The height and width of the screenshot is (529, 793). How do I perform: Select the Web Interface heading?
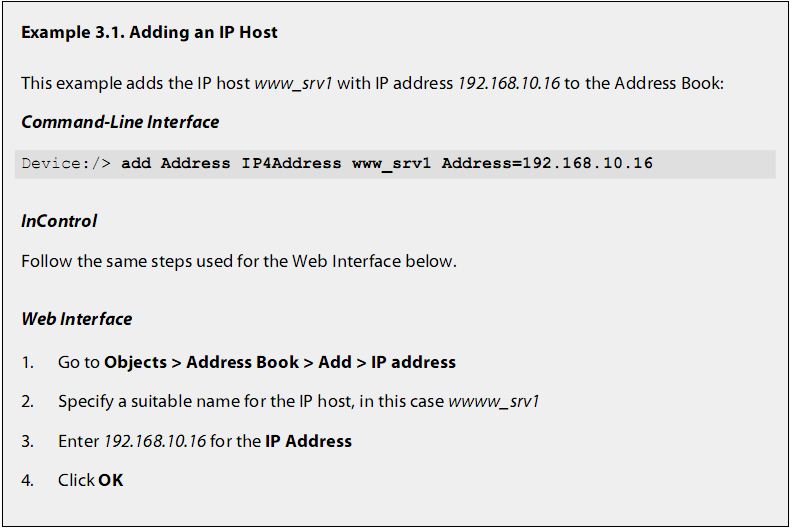click(77, 319)
